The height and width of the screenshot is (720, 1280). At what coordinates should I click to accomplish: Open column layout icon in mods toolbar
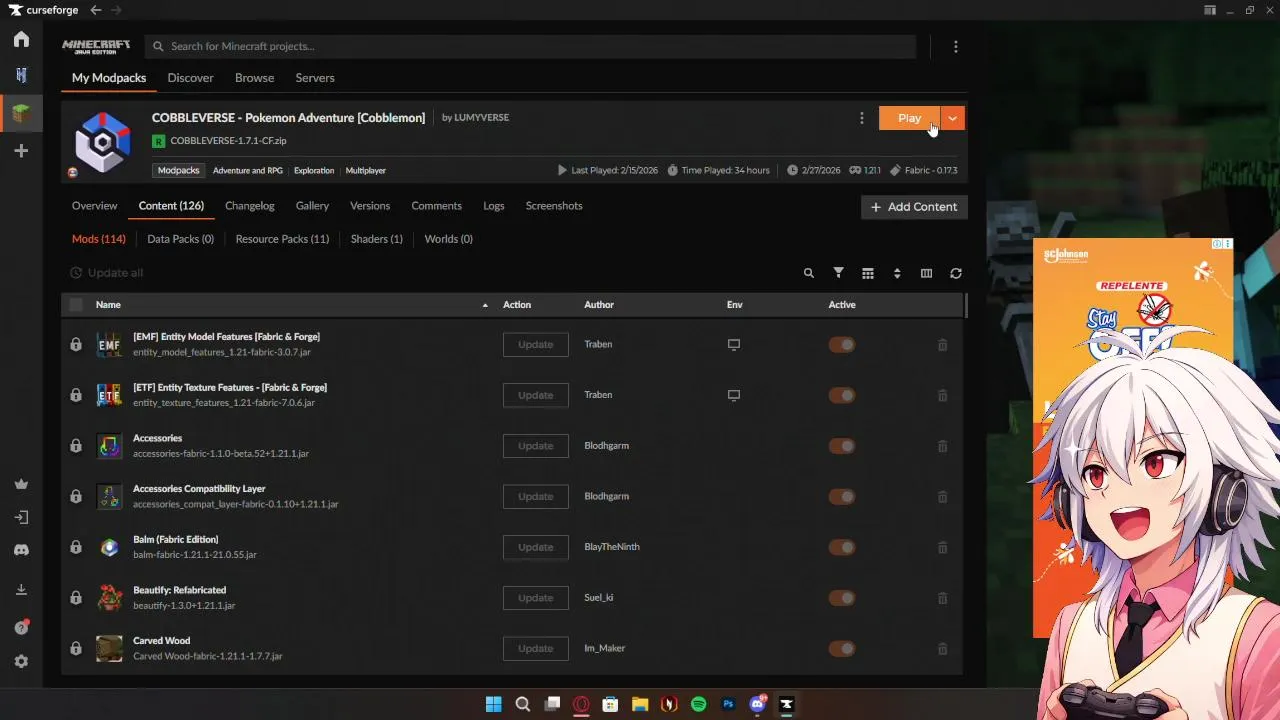926,273
